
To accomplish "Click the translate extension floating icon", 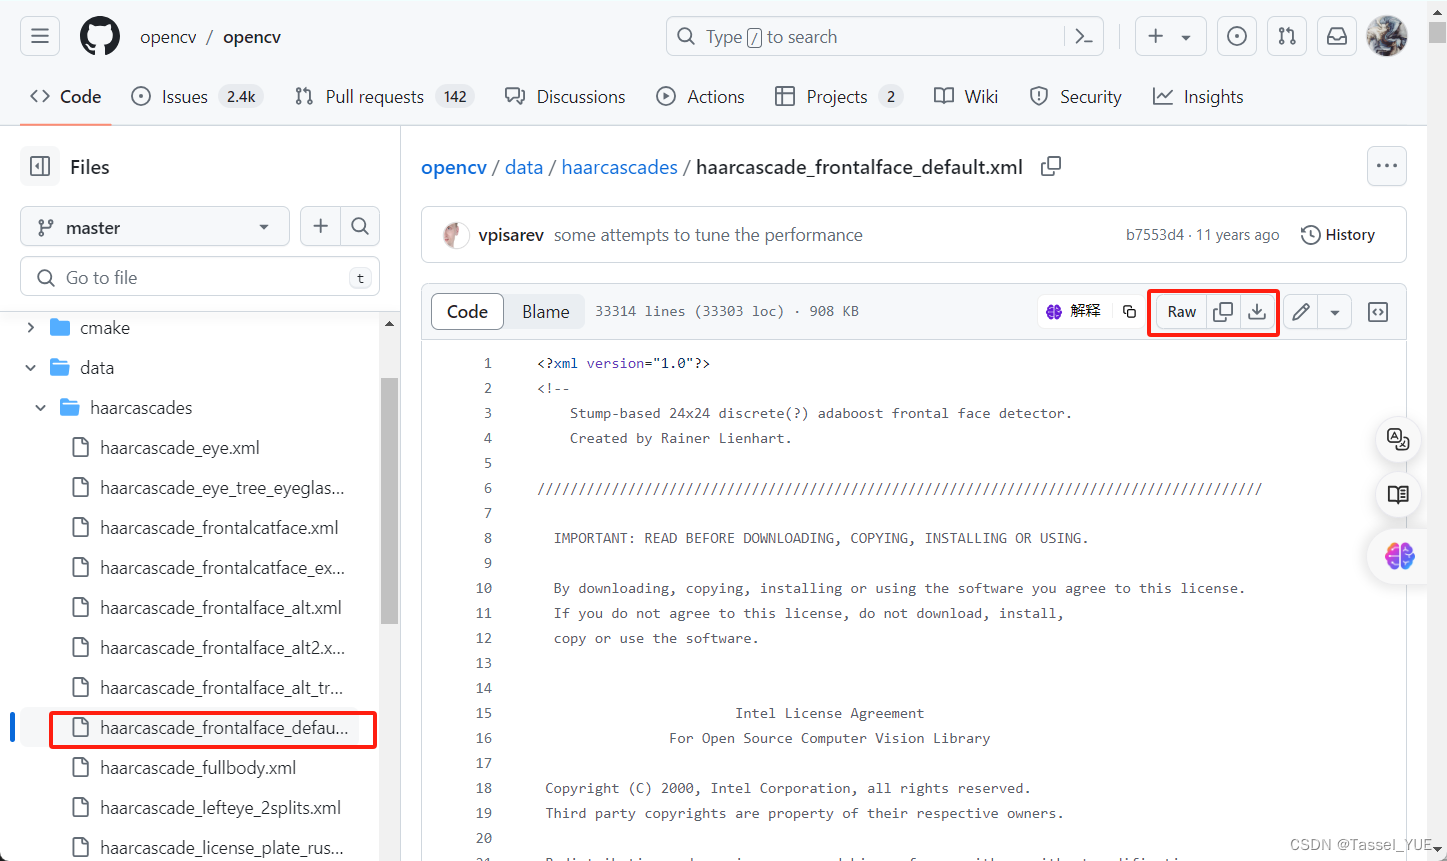I will click(1398, 439).
